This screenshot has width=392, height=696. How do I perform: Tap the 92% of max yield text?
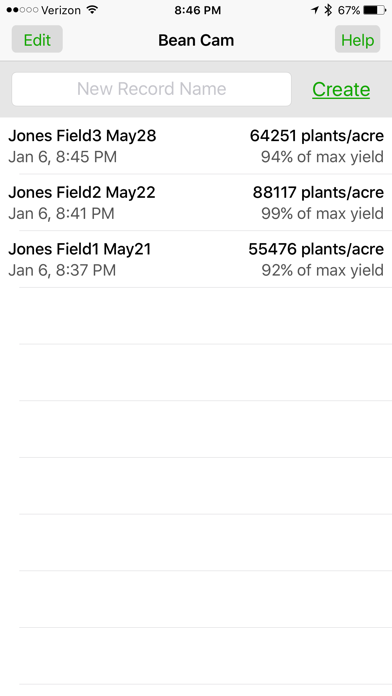coord(322,270)
